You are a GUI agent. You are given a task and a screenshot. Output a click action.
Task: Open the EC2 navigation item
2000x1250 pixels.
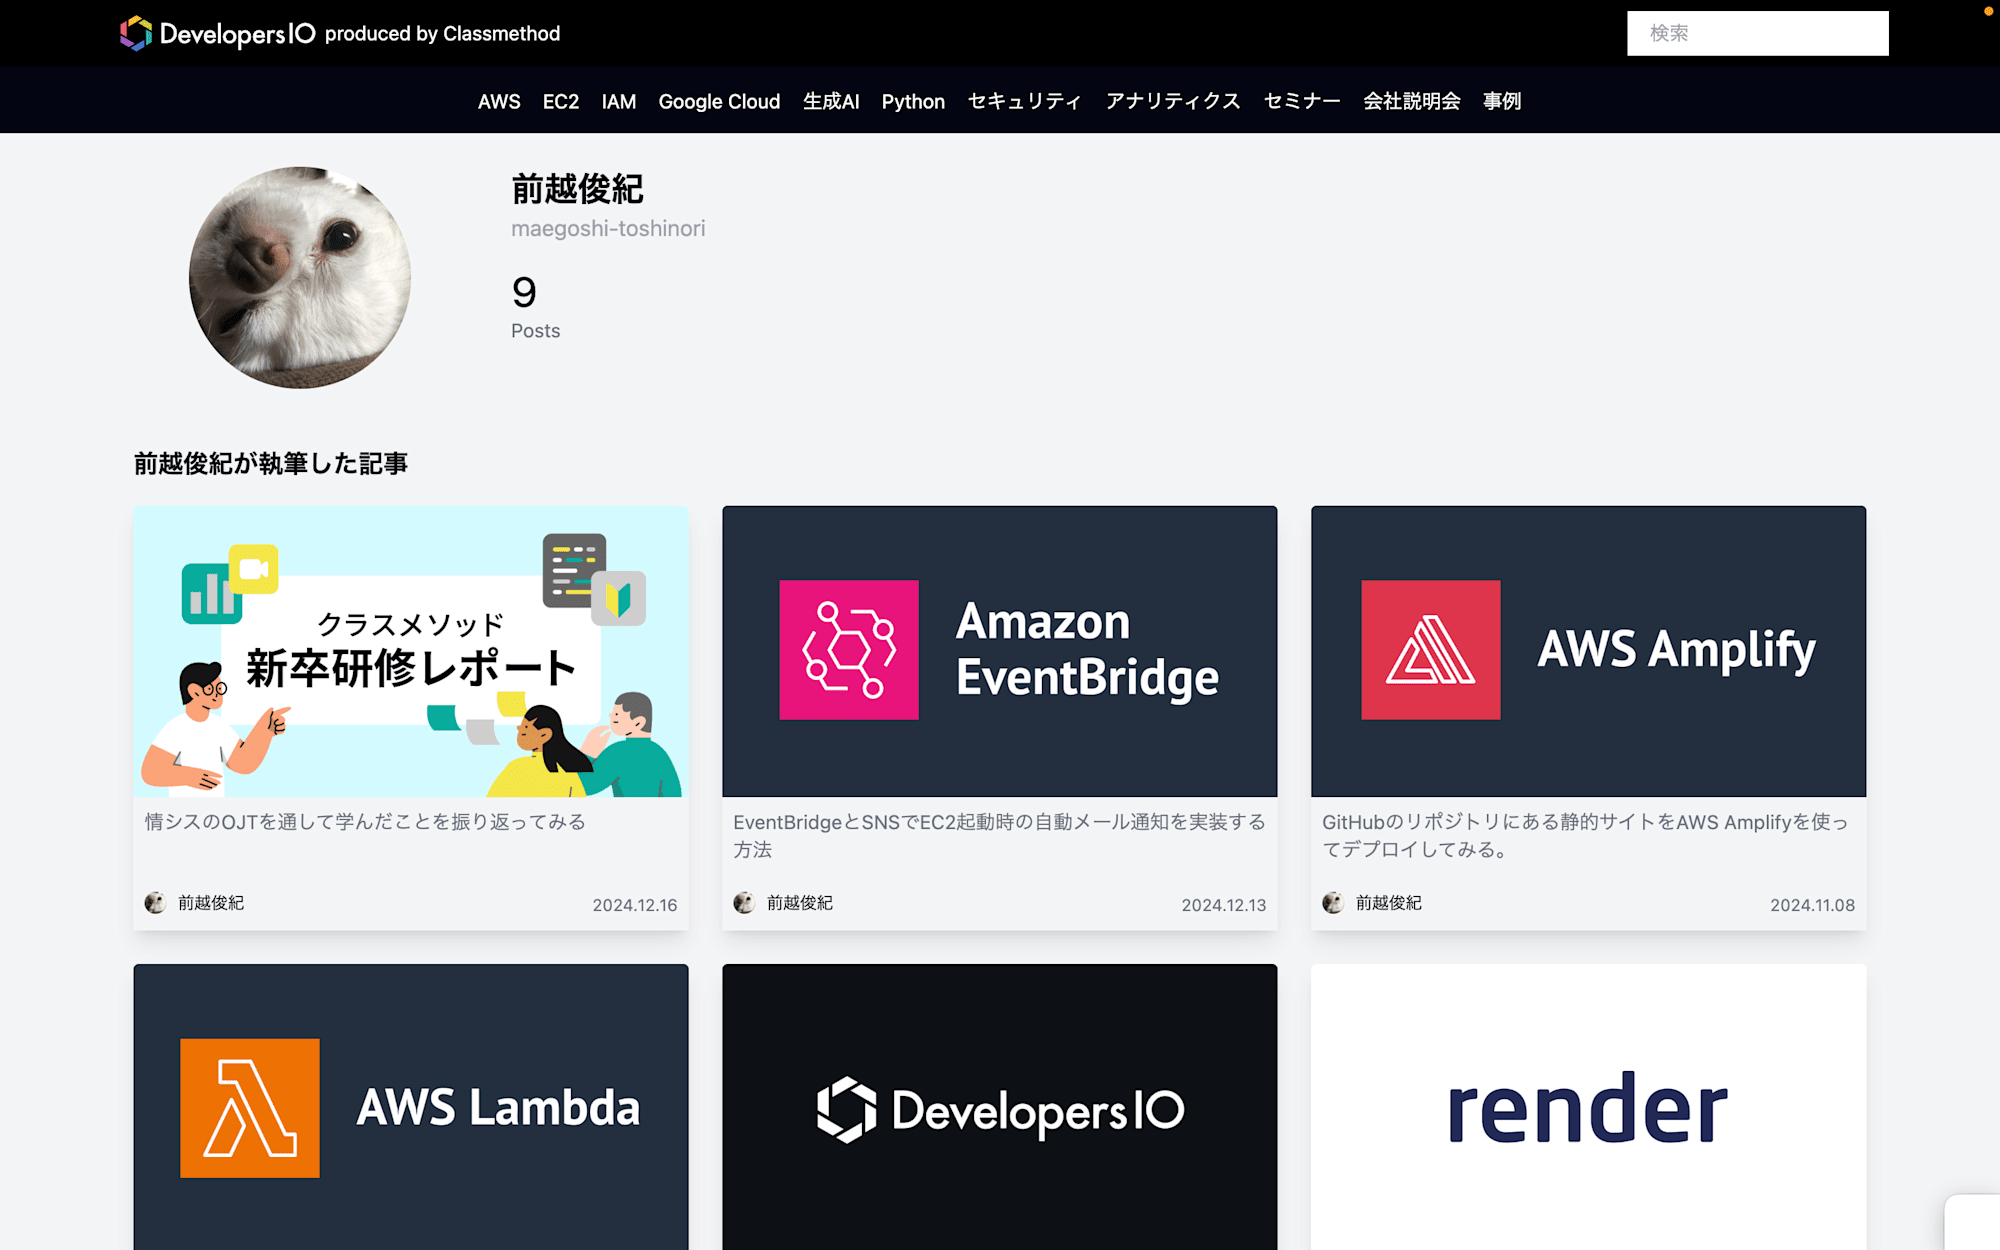561,101
